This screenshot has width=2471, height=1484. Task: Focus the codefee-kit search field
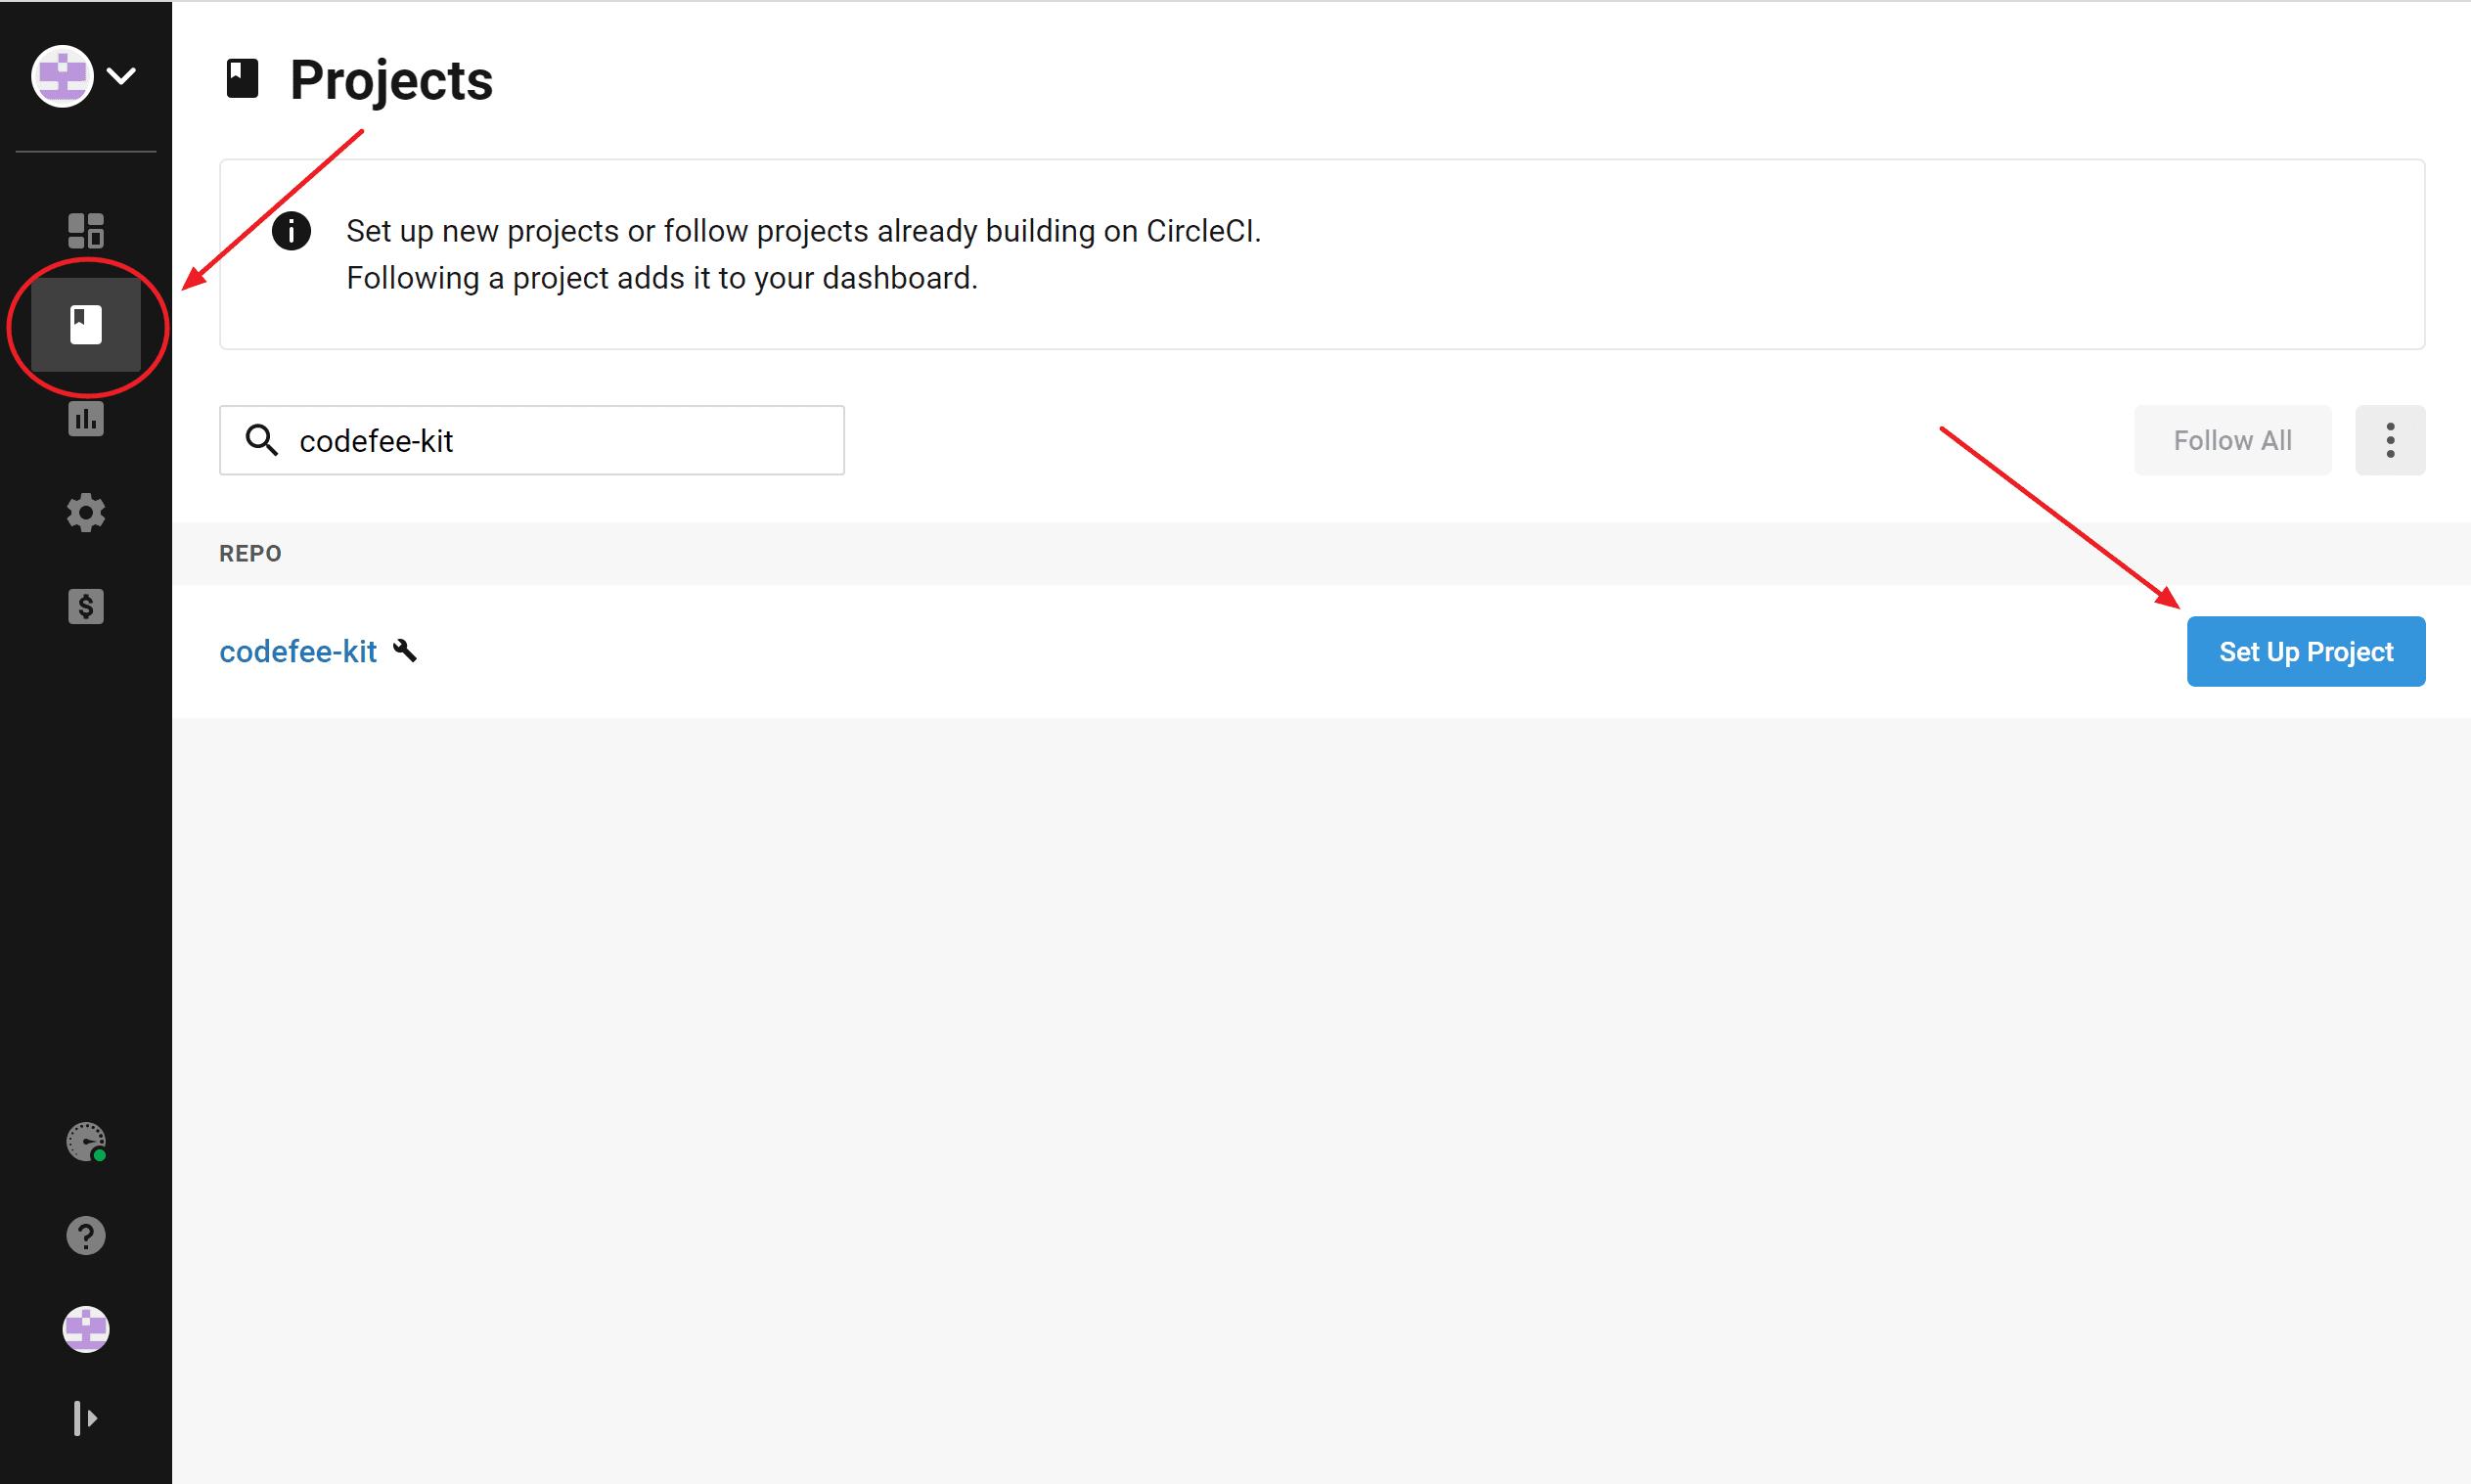click(x=532, y=440)
